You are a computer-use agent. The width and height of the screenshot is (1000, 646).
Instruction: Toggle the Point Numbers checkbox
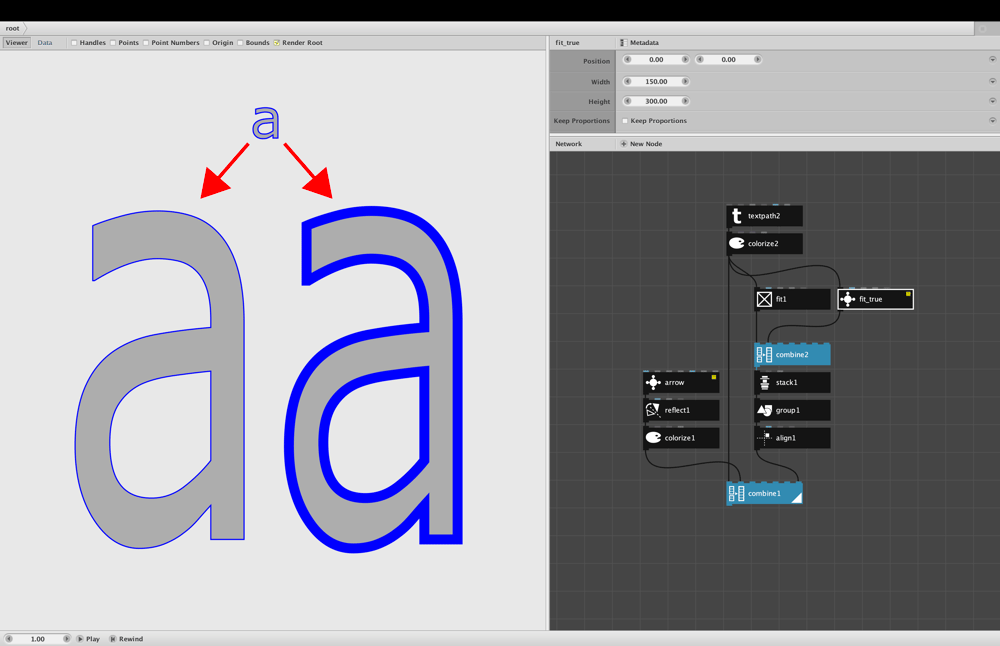(146, 43)
